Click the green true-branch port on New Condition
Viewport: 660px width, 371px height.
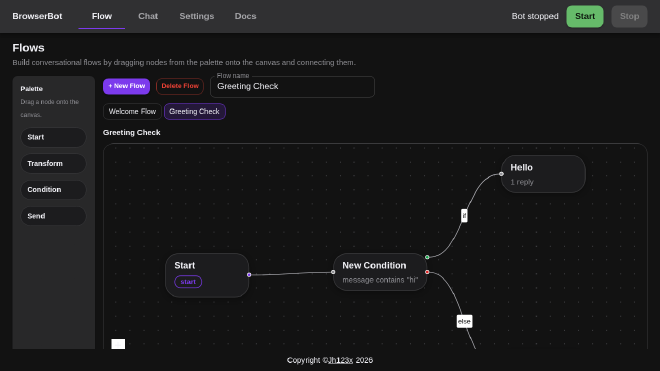[x=427, y=257]
